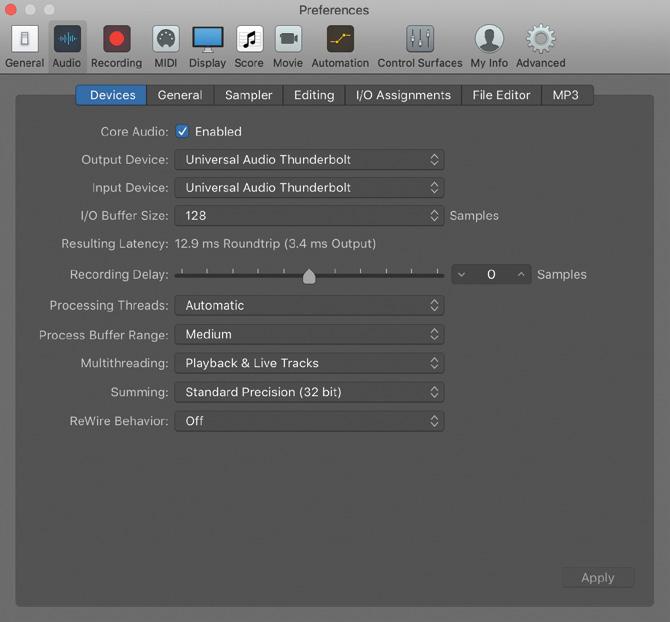This screenshot has width=670, height=622.
Task: Open Input Device dropdown
Action: [x=309, y=188]
